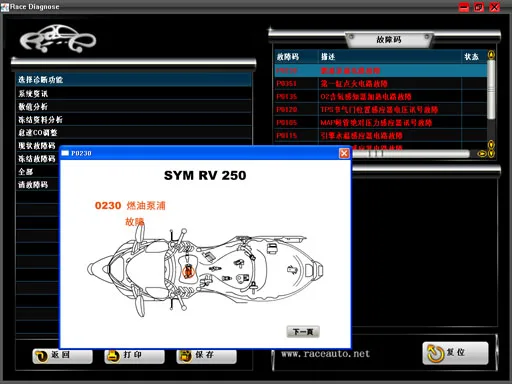Click the printer icon on 打印

tap(113, 356)
